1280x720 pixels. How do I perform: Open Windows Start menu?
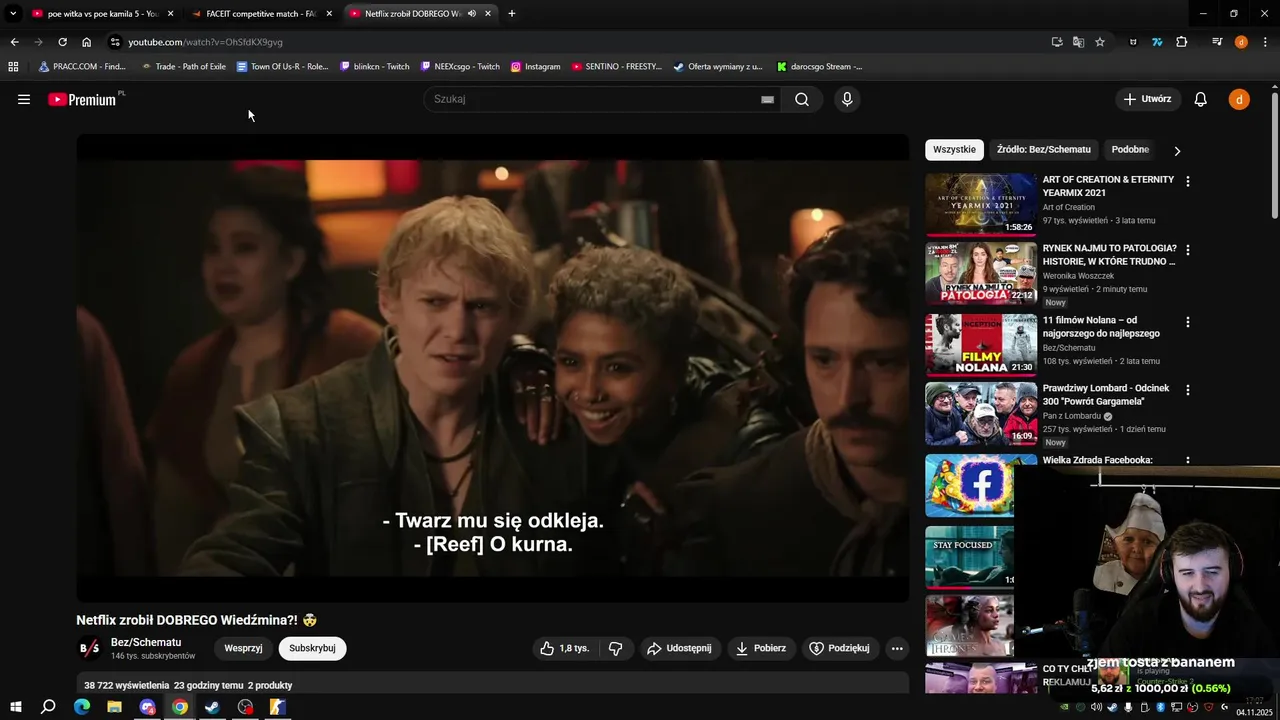click(x=16, y=707)
